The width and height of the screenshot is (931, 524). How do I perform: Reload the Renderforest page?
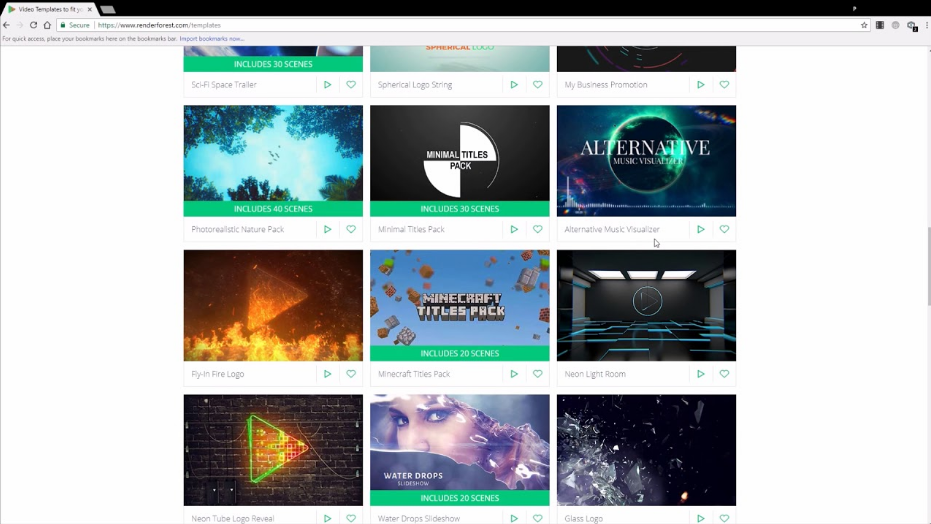pyautogui.click(x=33, y=25)
